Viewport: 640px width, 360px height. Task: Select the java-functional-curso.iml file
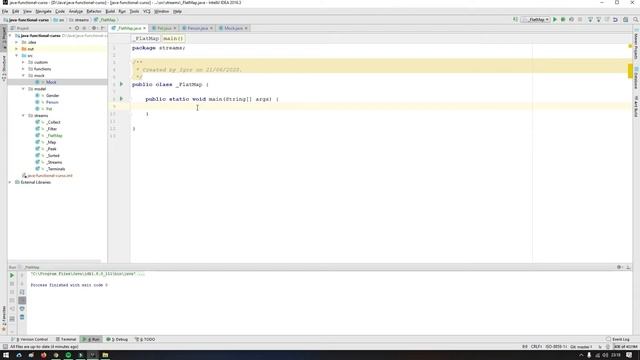pos(50,176)
